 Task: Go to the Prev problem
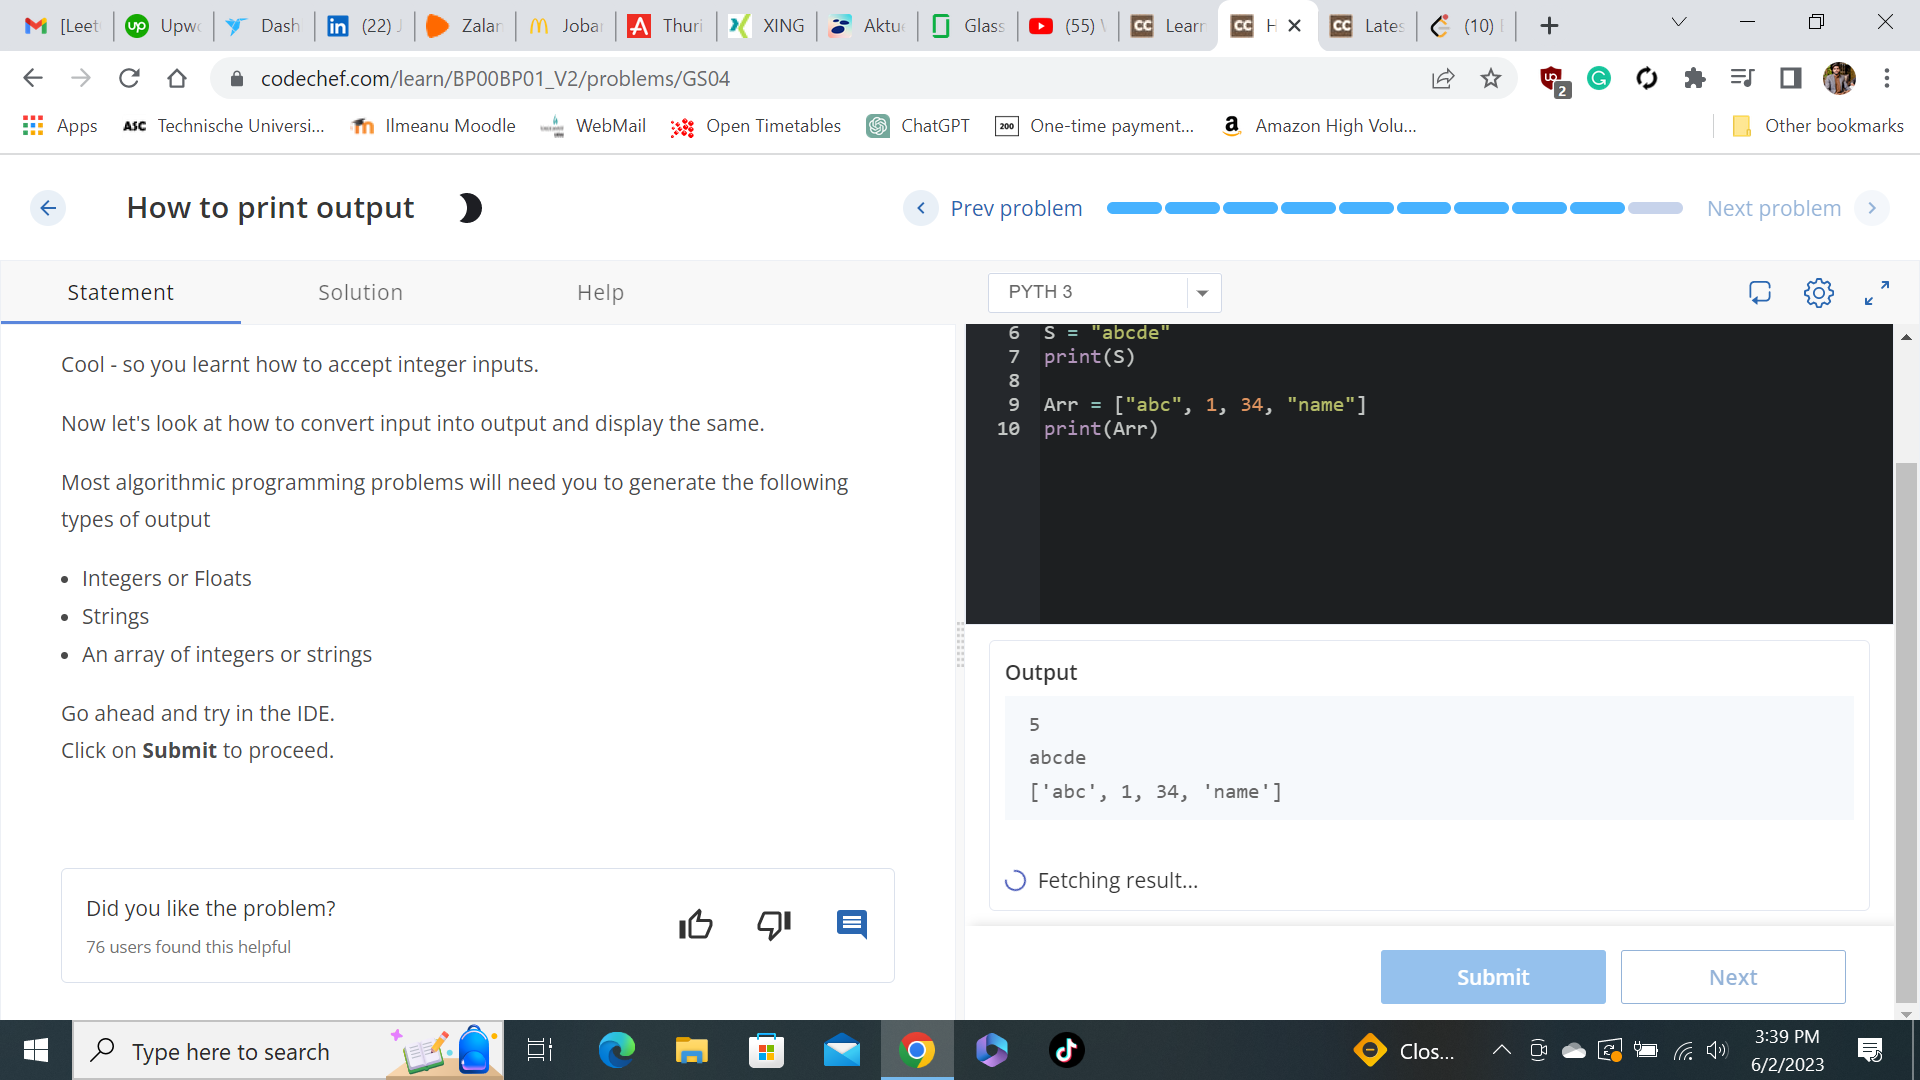1016,208
